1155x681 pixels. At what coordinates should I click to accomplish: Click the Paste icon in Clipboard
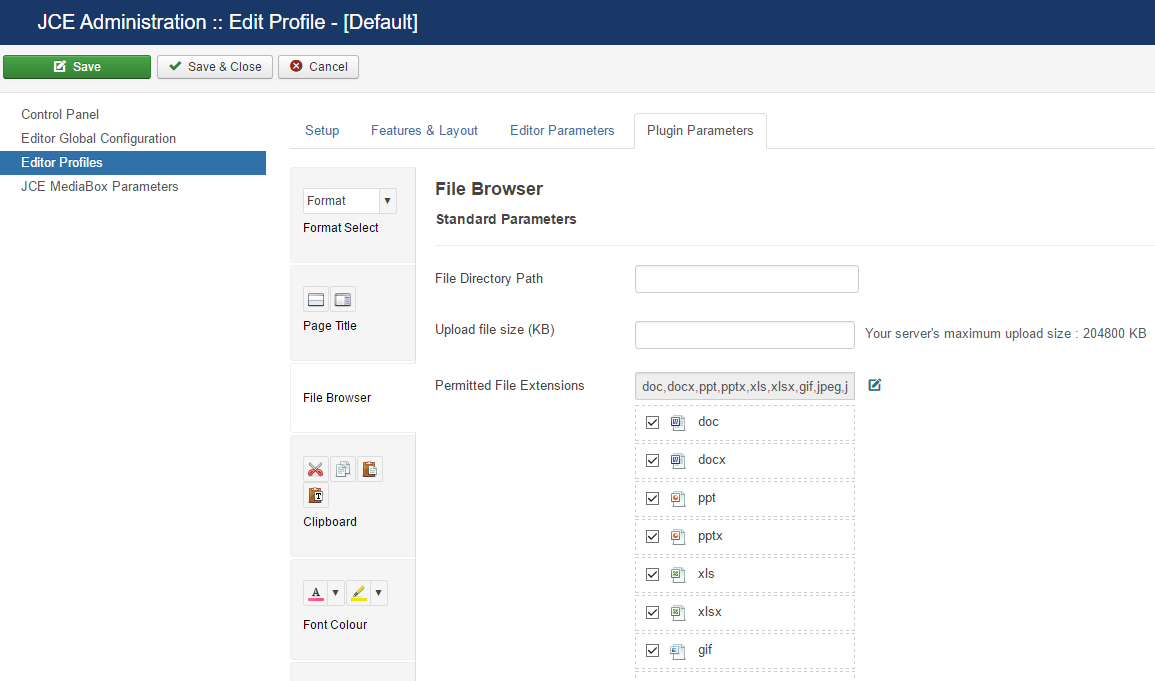(370, 469)
